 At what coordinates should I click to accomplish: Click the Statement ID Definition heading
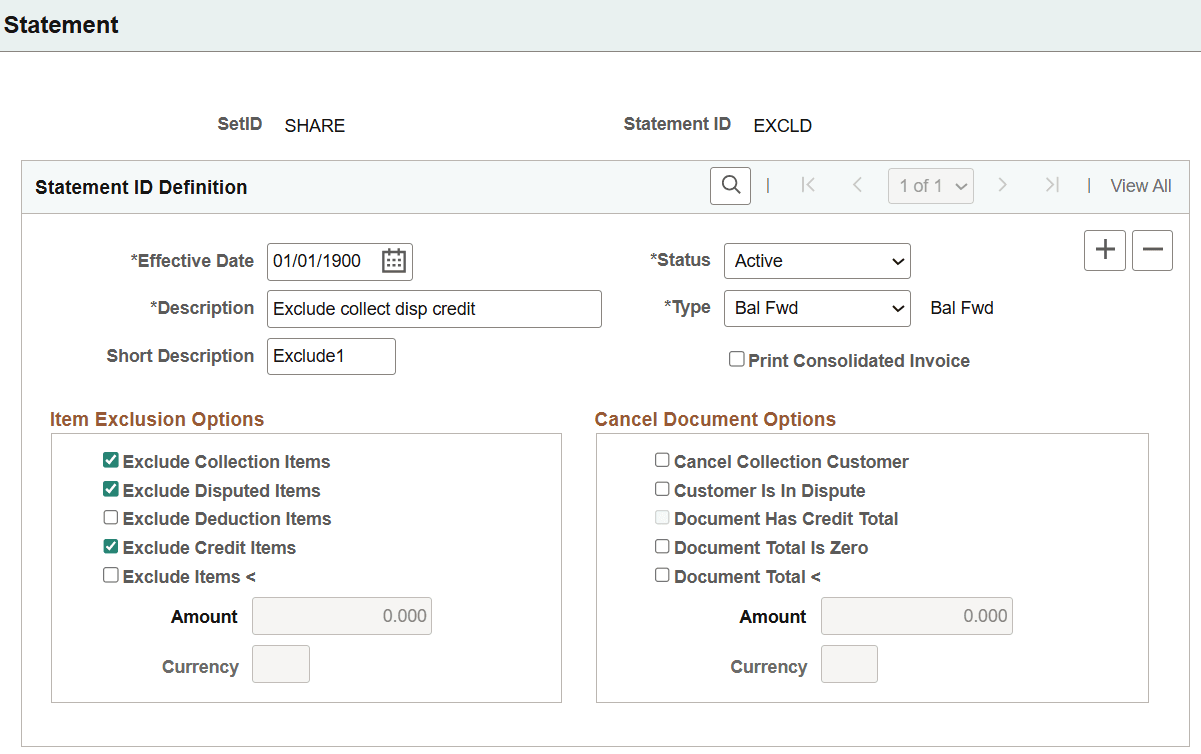click(141, 187)
